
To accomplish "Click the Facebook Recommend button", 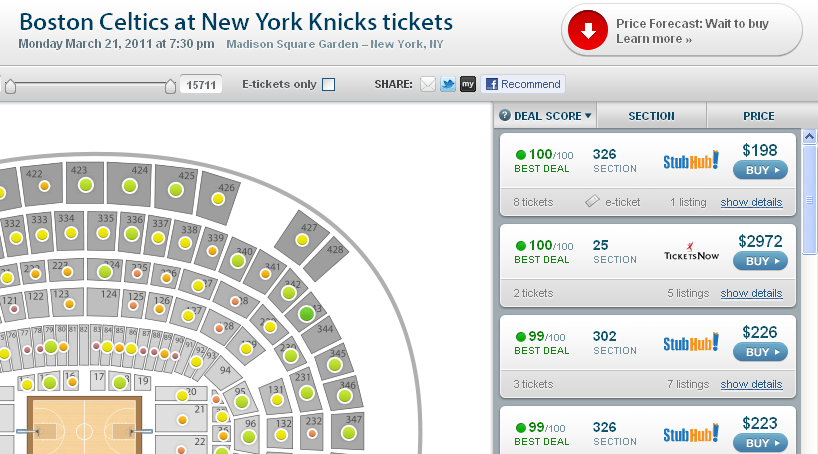I will pos(523,84).
